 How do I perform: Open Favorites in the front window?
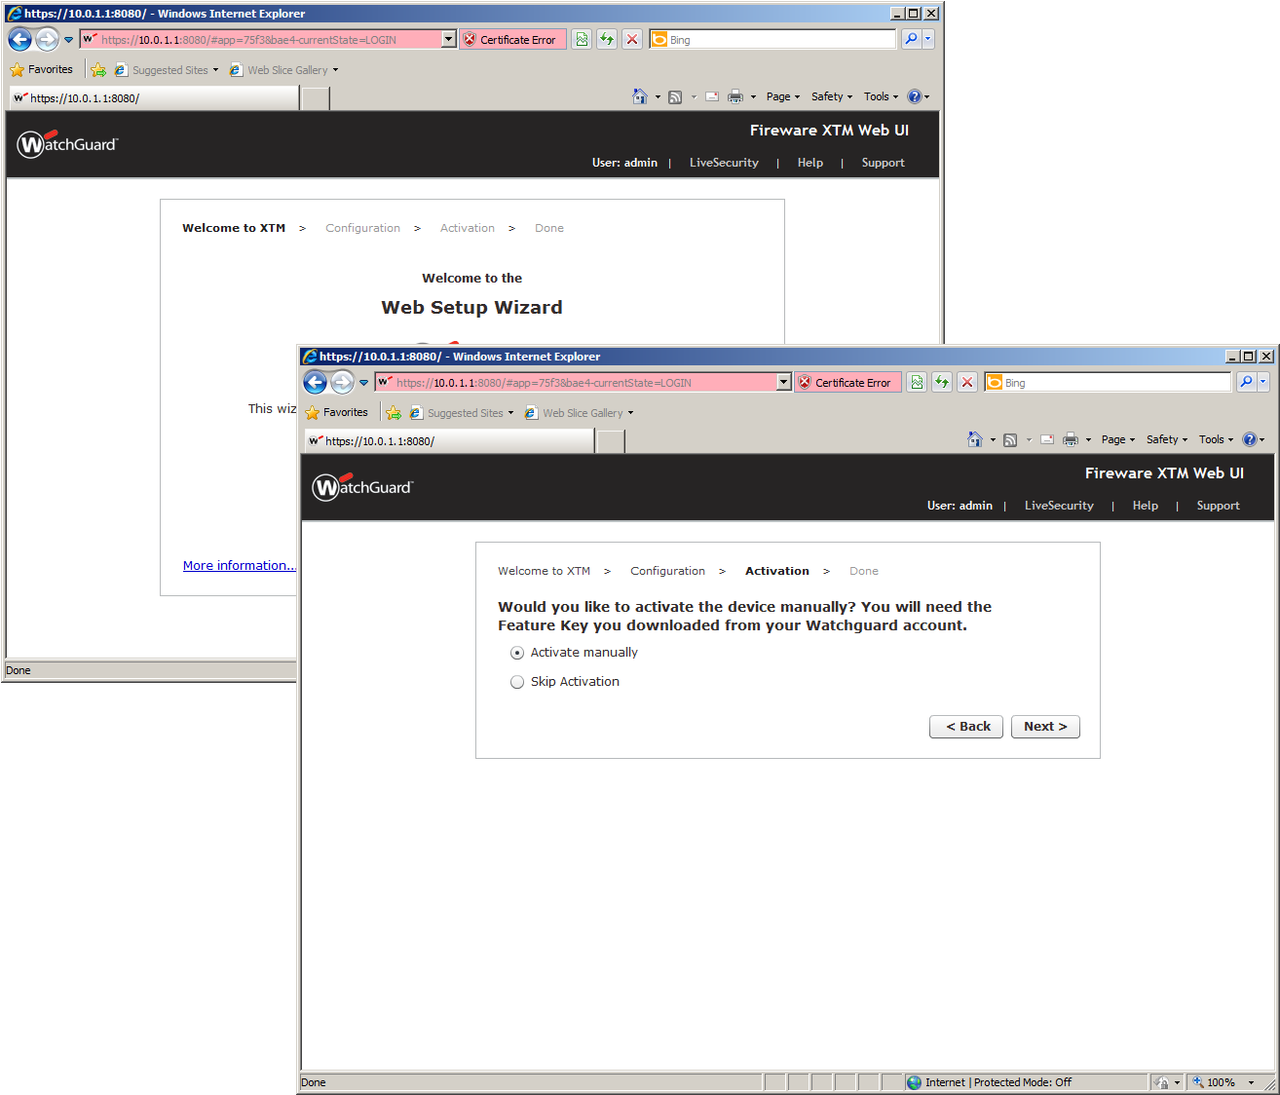coord(337,412)
